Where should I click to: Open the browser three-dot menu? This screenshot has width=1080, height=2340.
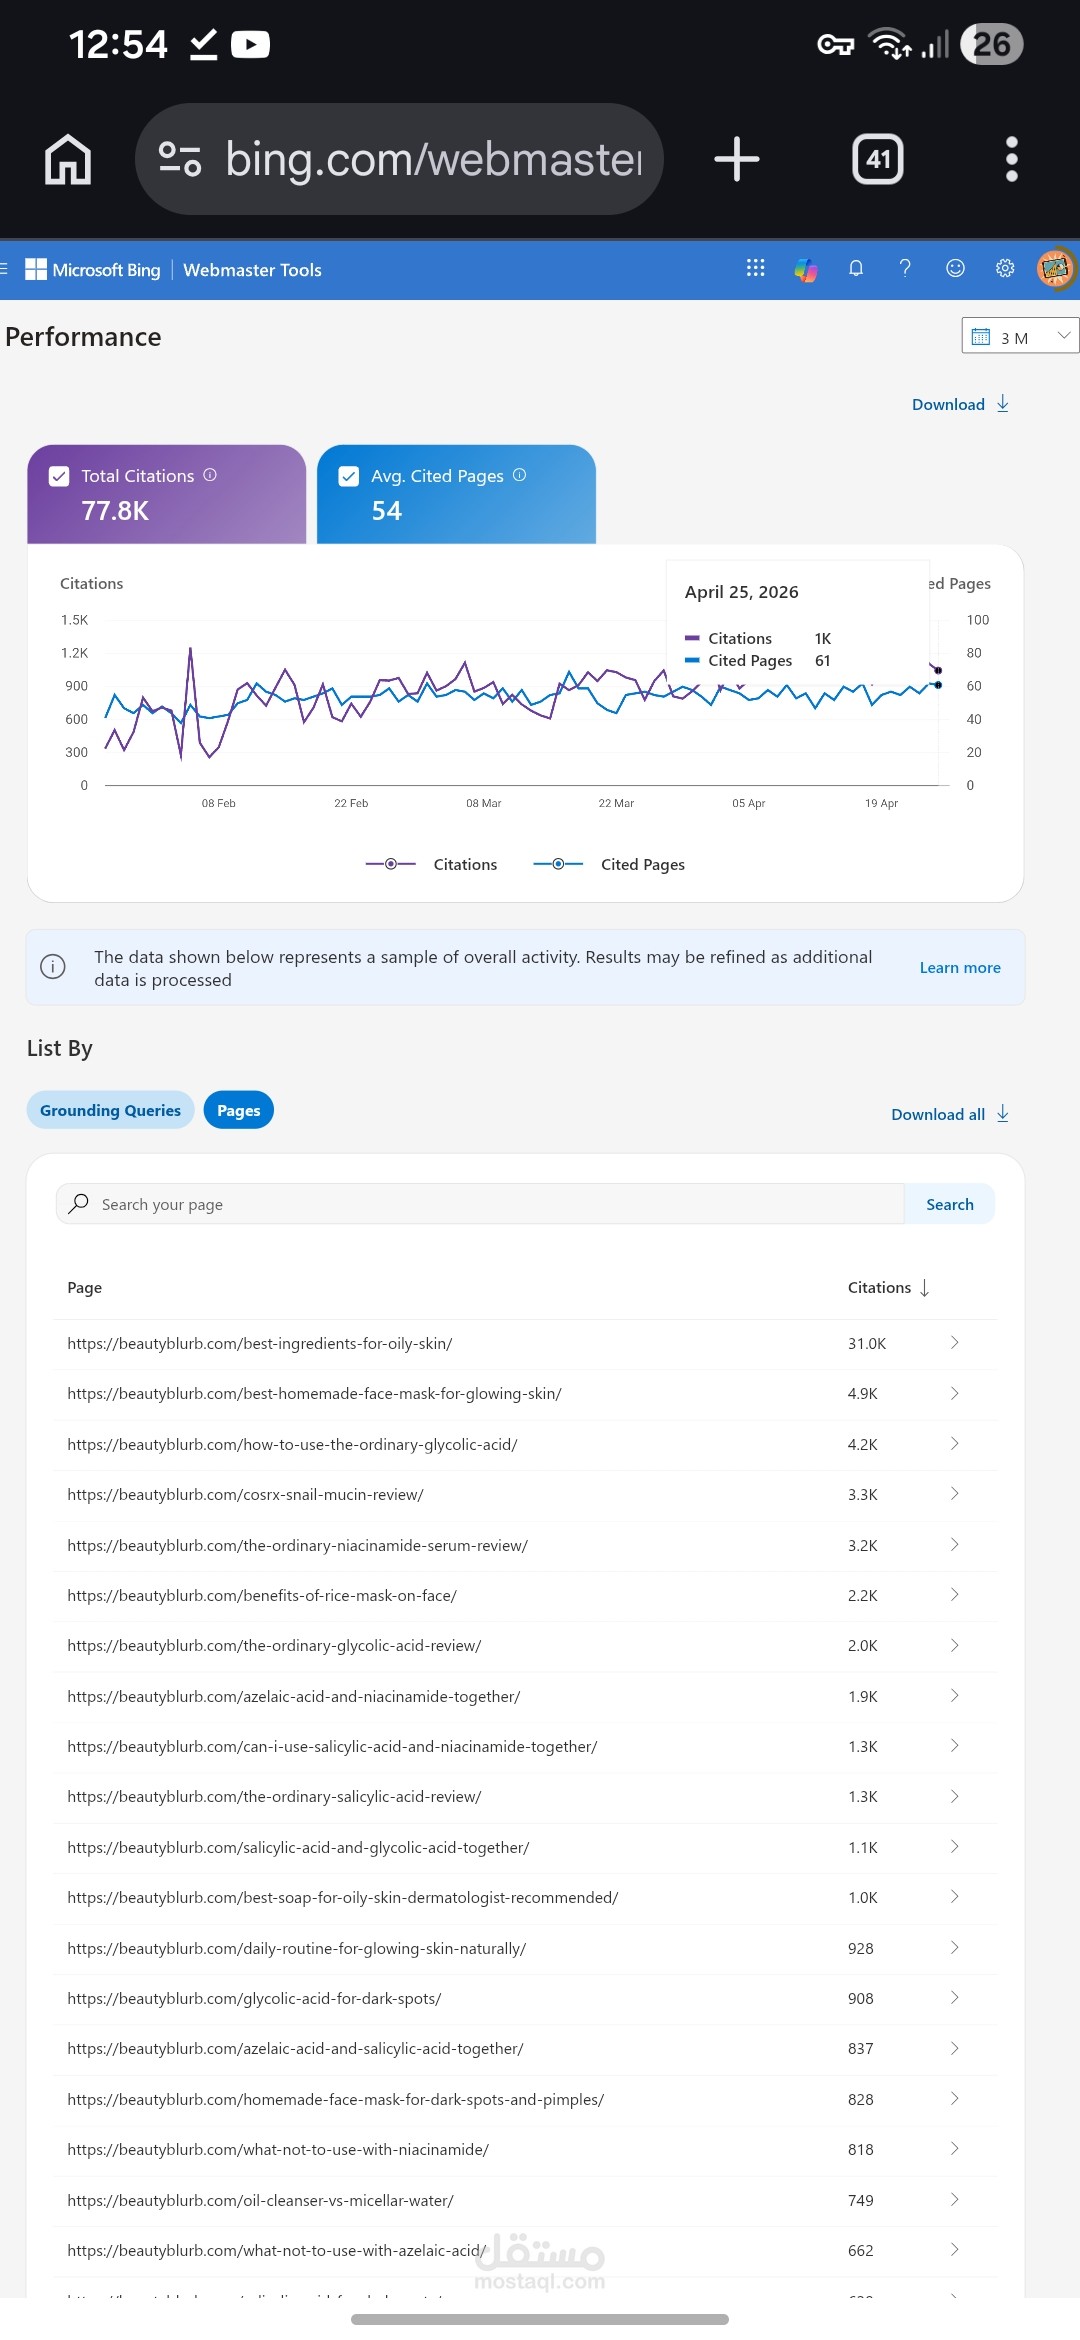(x=1012, y=159)
